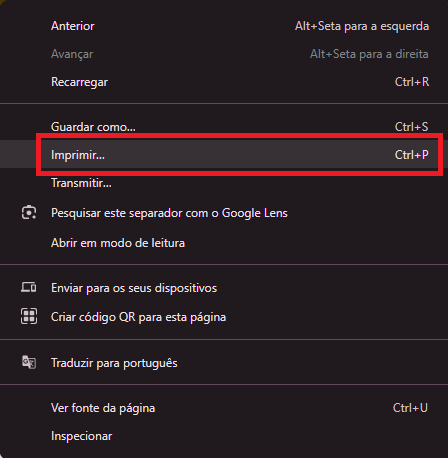Open DevTools with Inspecionar
The height and width of the screenshot is (458, 448).
point(224,436)
